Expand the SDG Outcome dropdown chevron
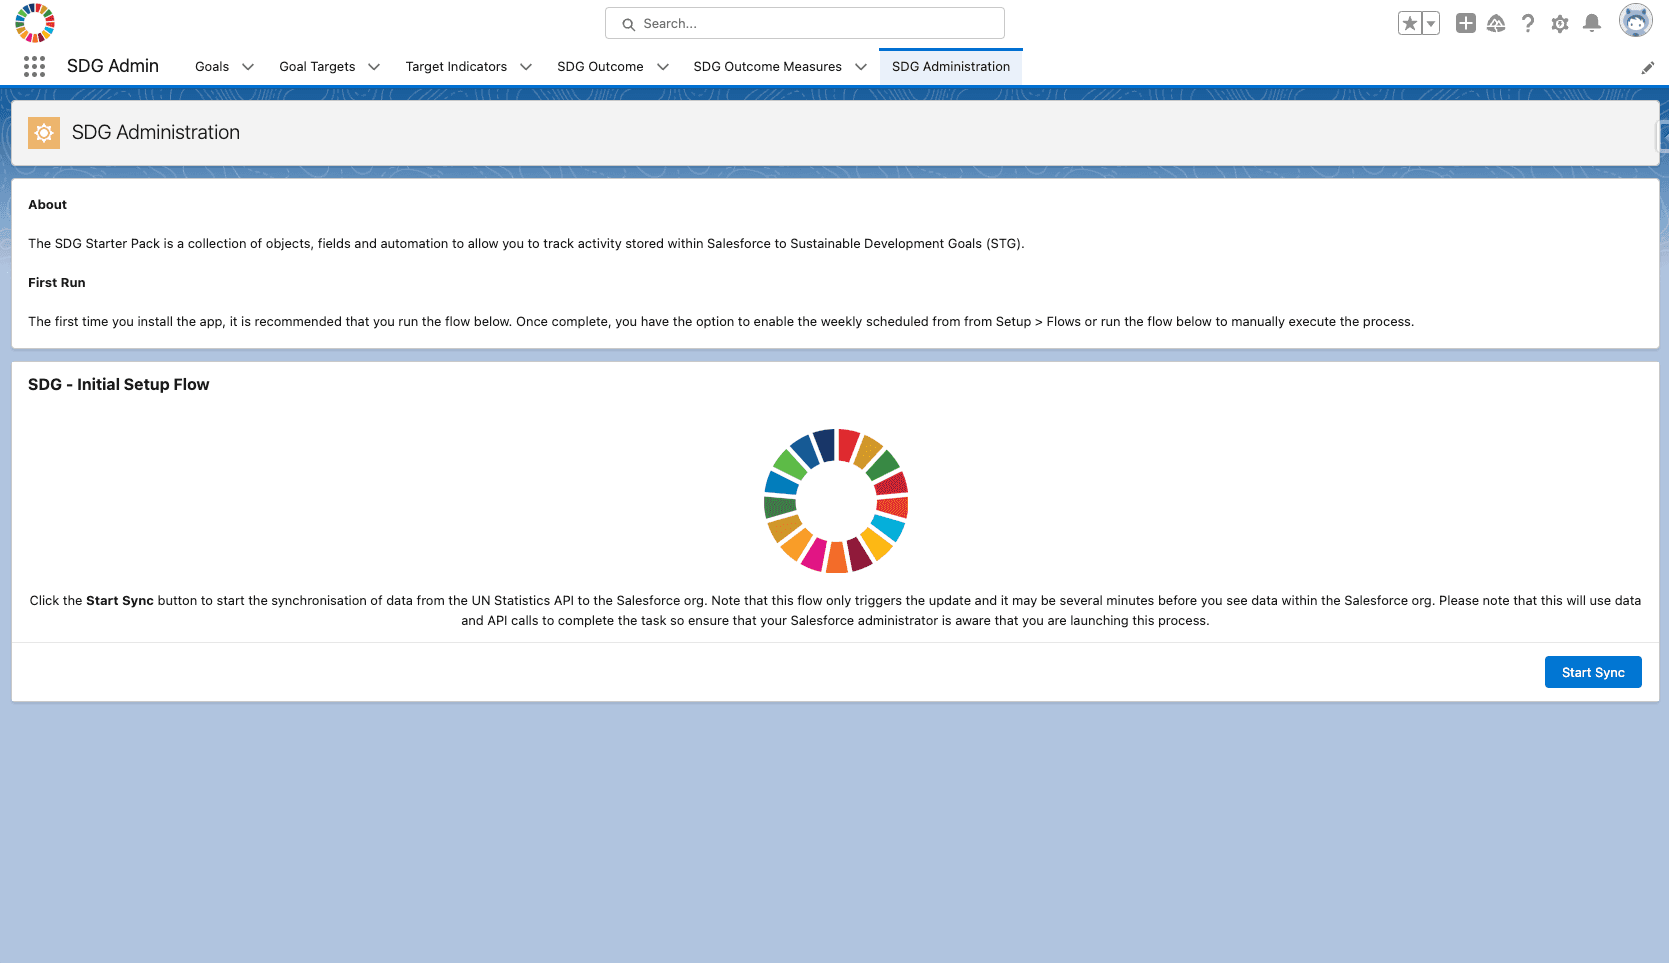 [662, 67]
